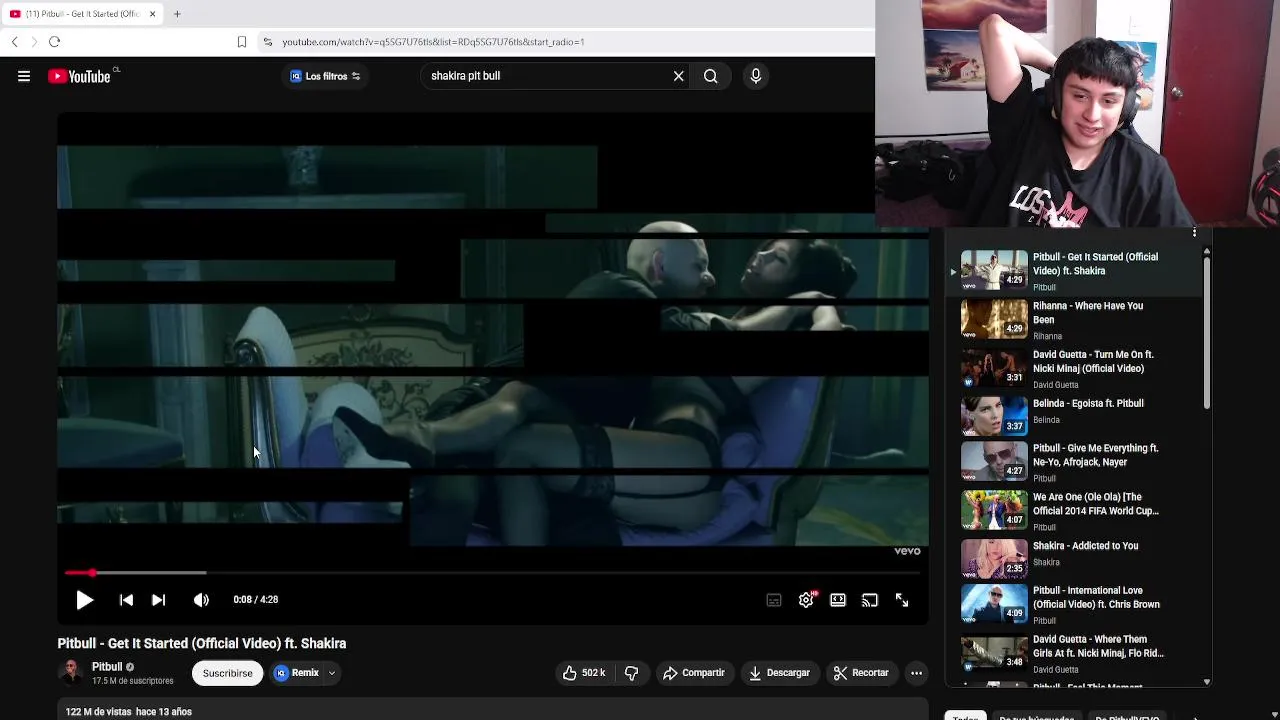Subscribe with the Suscribirse button
This screenshot has height=720, width=1280.
tap(228, 673)
